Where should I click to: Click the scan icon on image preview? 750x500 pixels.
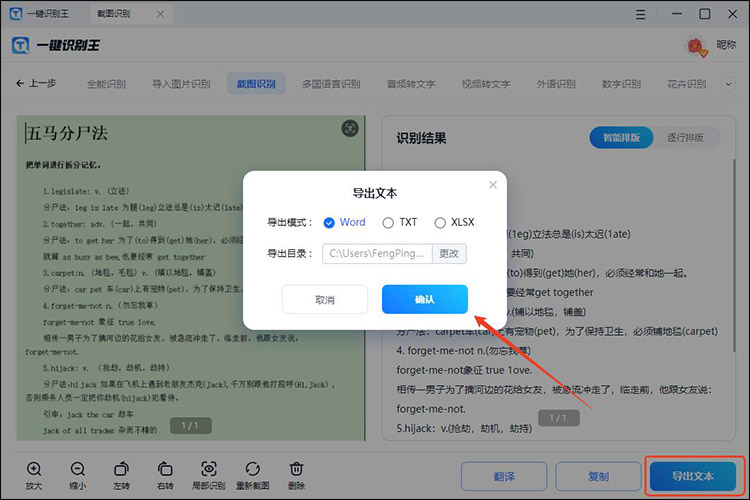tap(350, 128)
